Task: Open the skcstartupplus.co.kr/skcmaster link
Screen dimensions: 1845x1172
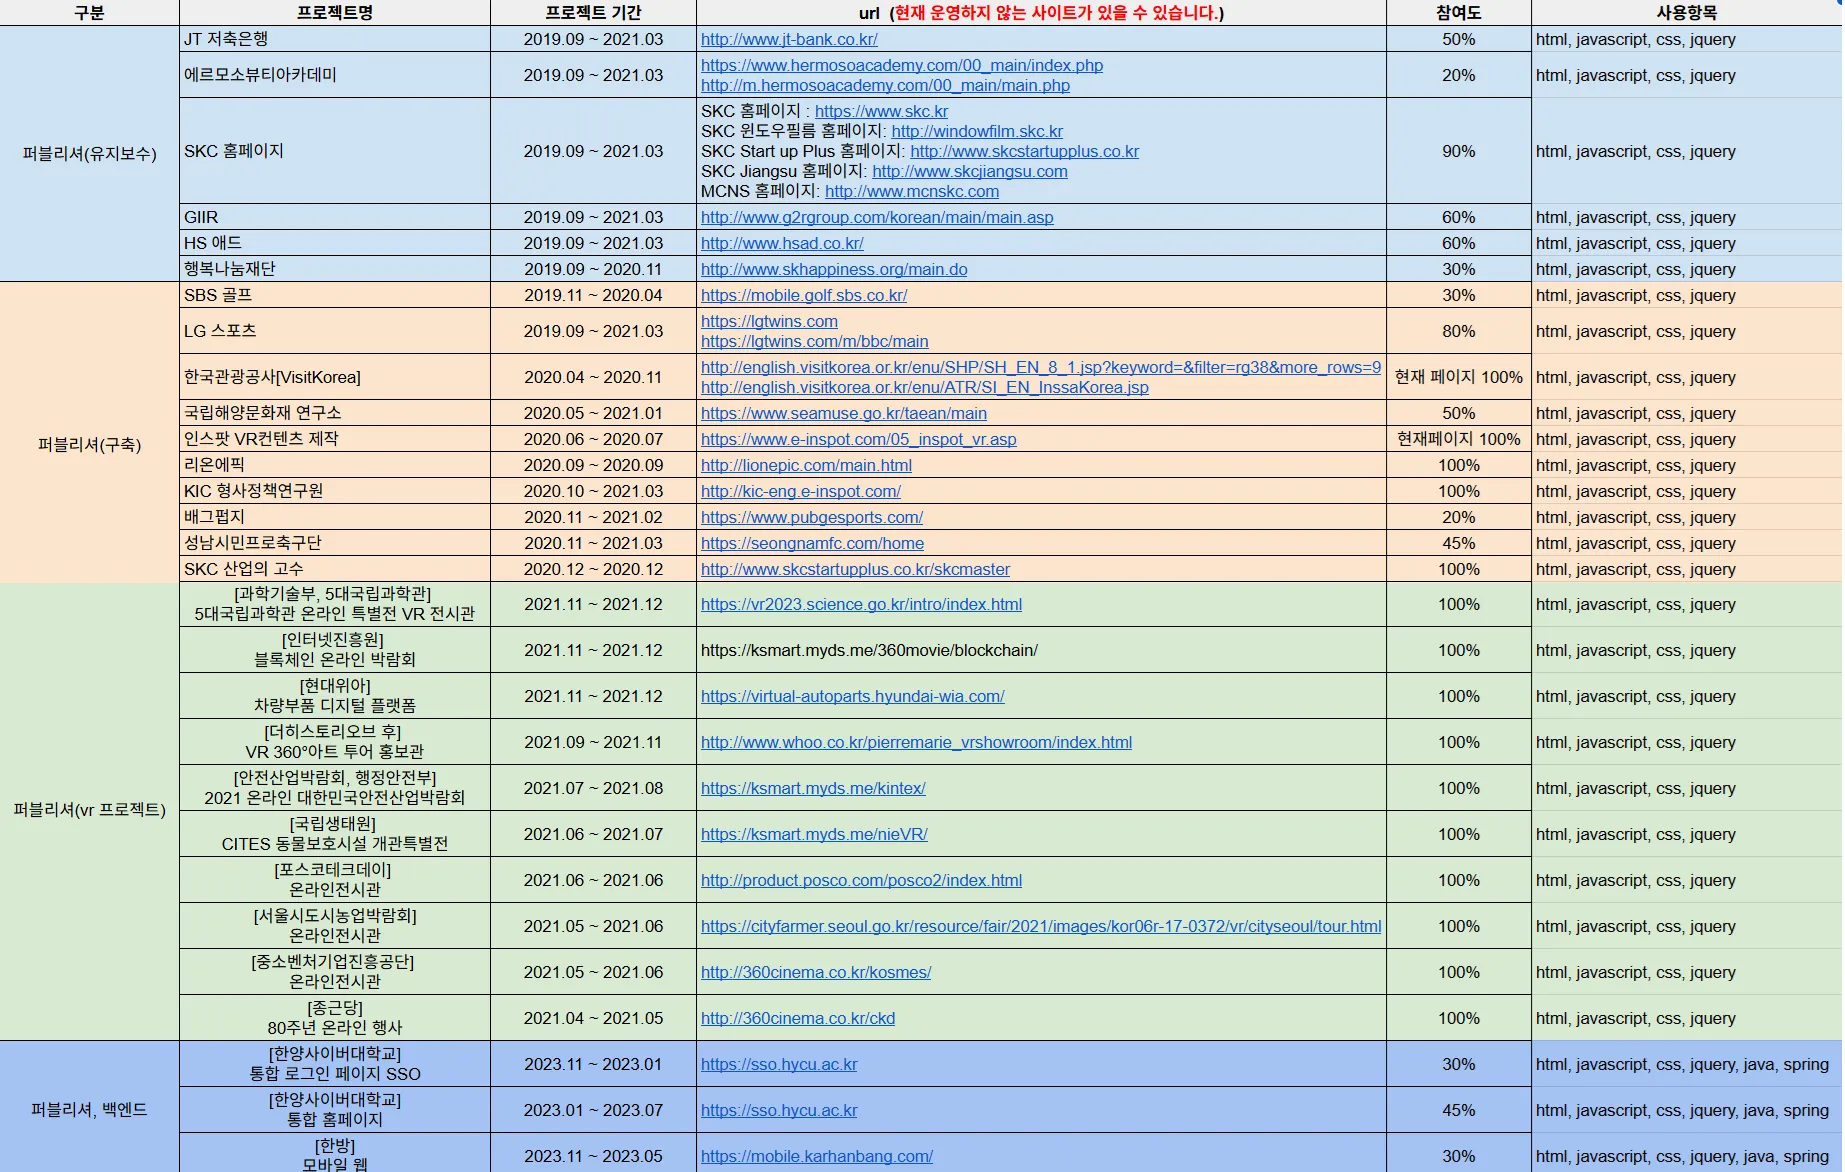Action: pos(855,570)
